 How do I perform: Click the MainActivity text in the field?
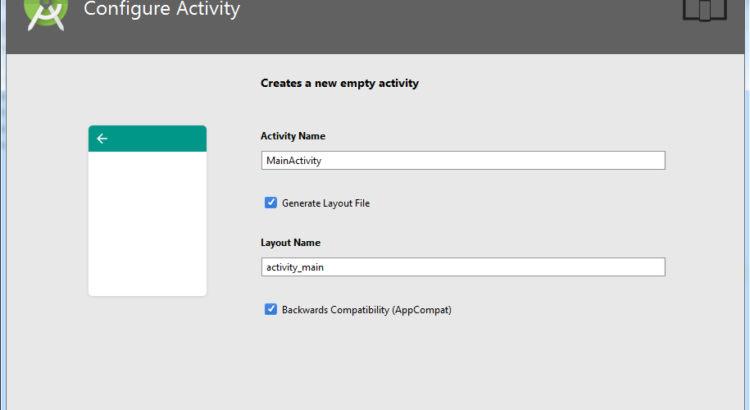click(x=293, y=160)
